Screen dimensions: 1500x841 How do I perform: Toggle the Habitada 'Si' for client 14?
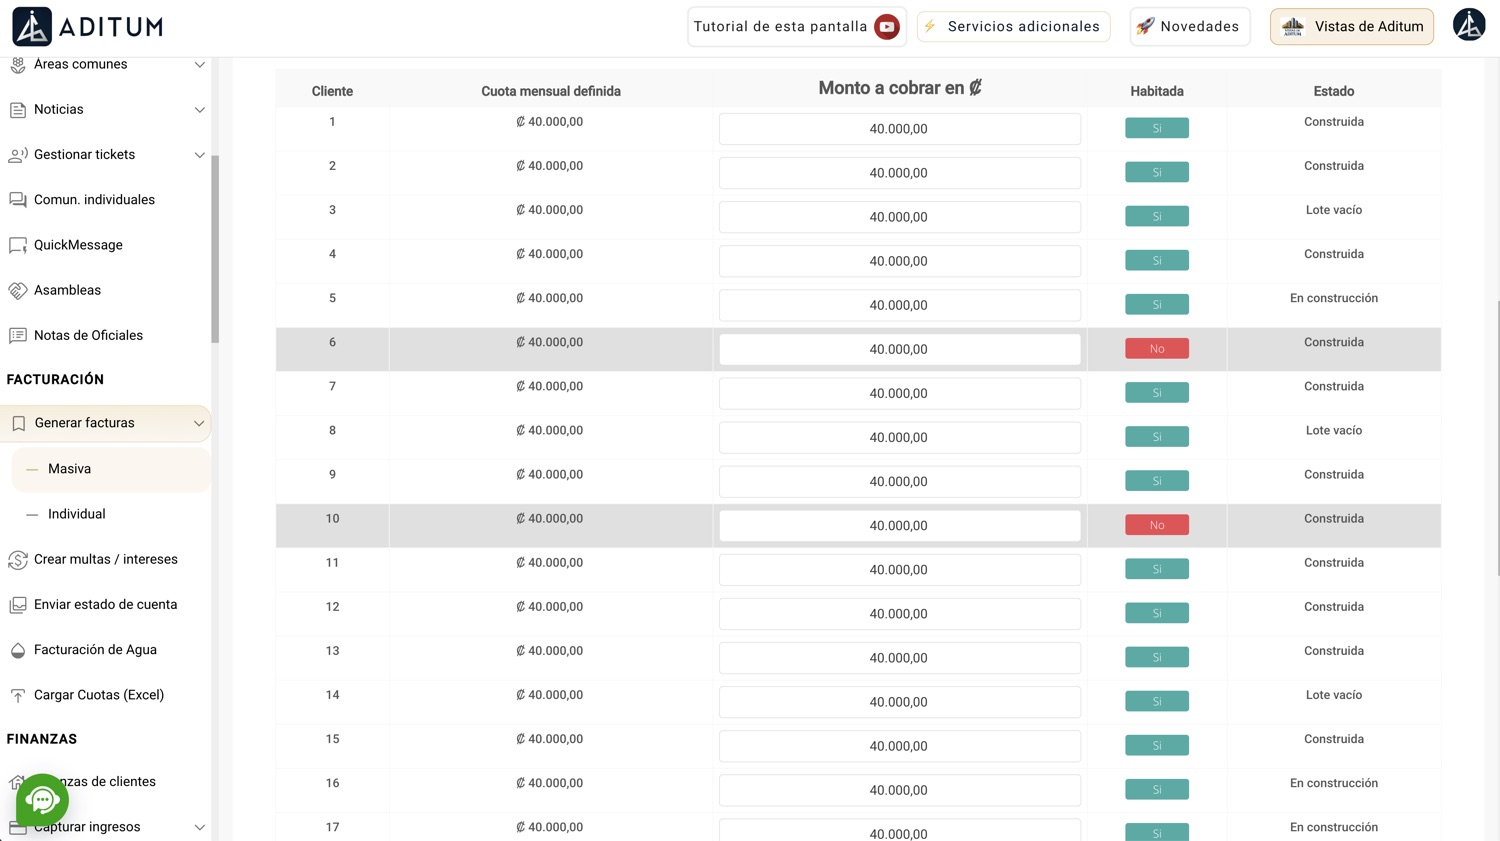1157,701
